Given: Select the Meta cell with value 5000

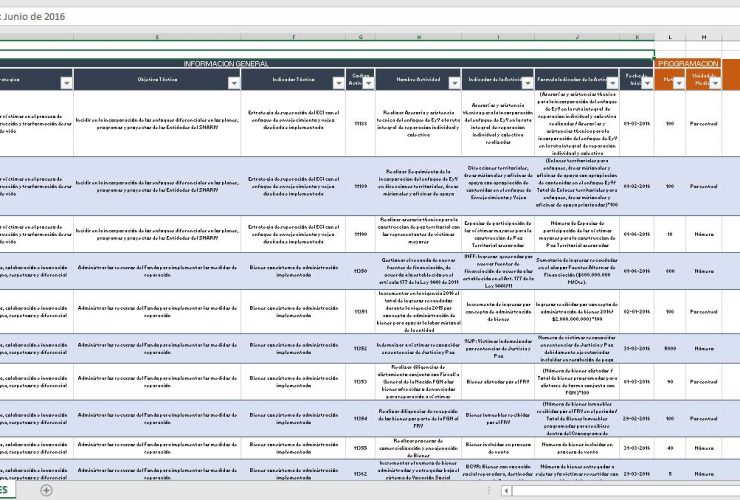Looking at the screenshot, I should [670, 348].
